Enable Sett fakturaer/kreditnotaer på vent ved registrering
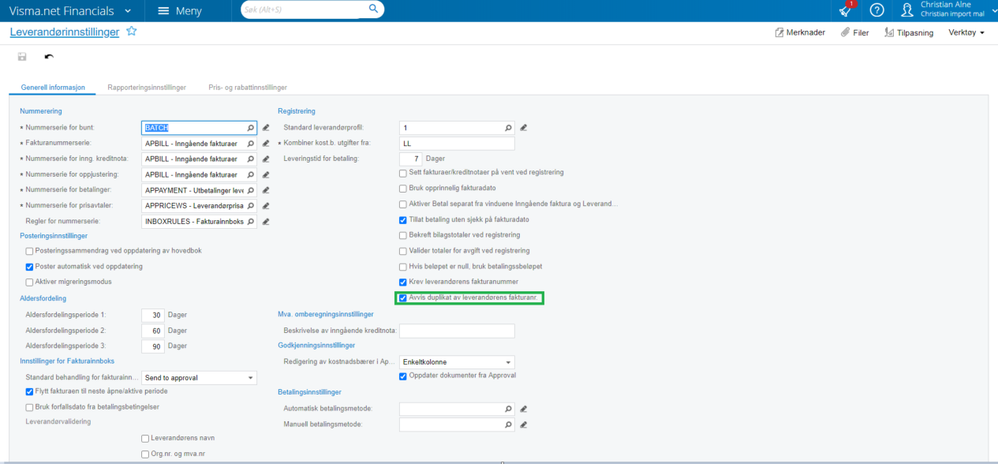 (402, 172)
